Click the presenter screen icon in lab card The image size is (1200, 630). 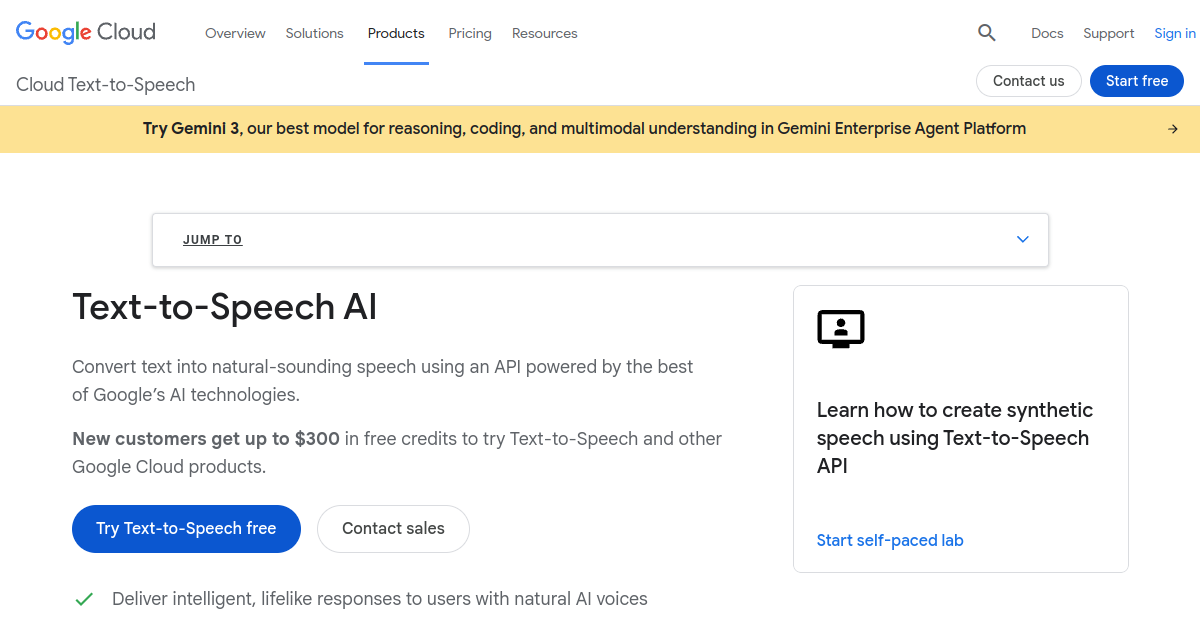(x=840, y=329)
